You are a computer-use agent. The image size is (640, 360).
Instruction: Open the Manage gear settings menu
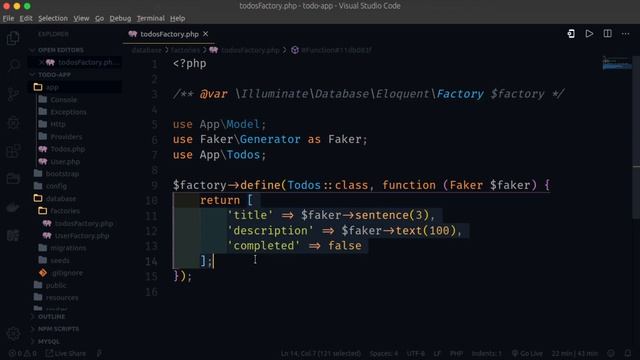(13, 334)
